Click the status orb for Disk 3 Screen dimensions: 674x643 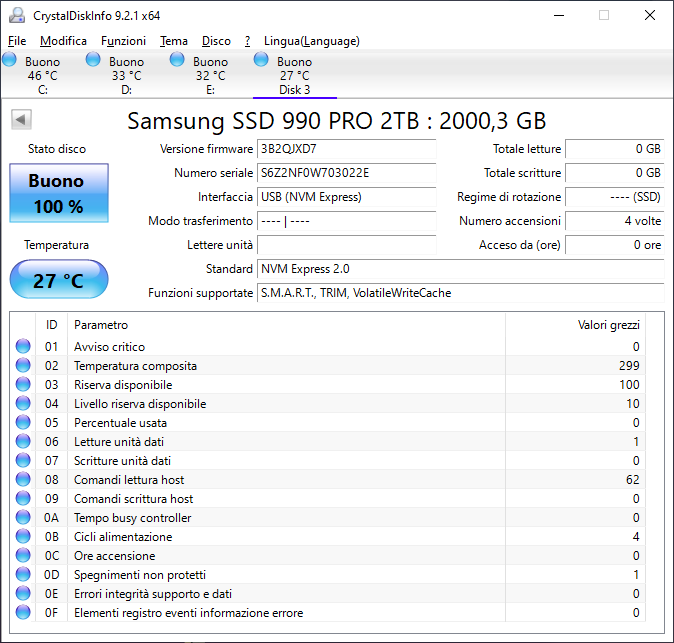tap(261, 59)
